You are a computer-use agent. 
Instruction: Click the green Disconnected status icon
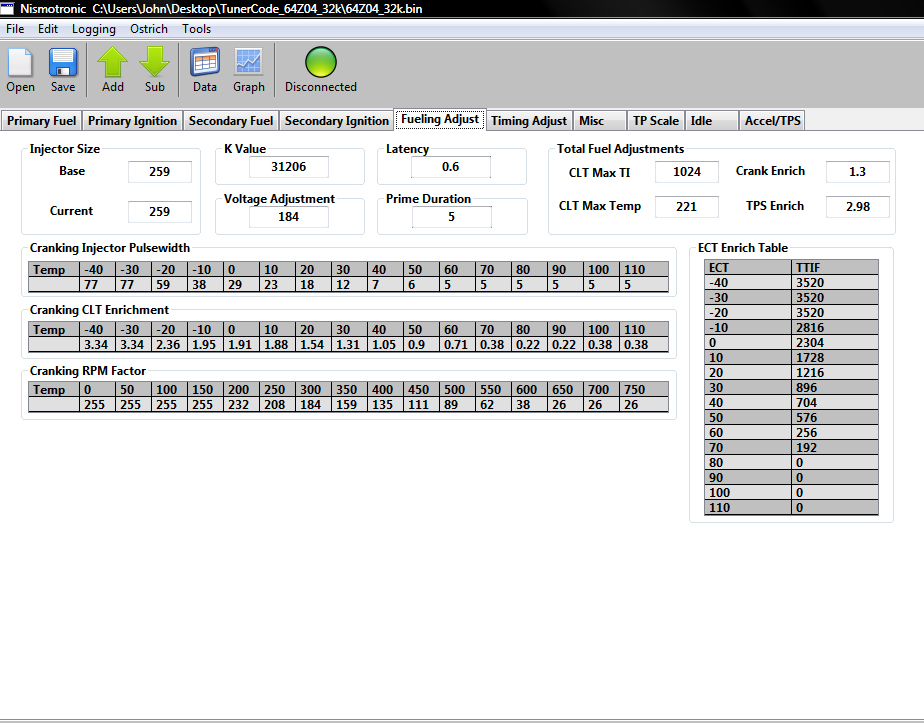click(320, 62)
